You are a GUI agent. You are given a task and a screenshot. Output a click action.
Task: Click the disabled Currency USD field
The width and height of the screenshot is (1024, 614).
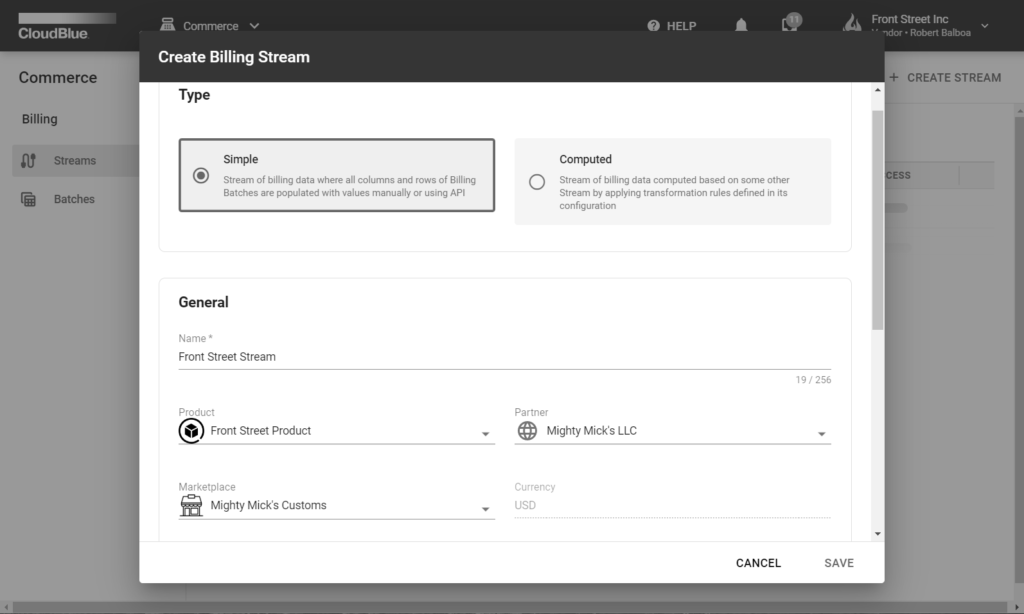673,506
